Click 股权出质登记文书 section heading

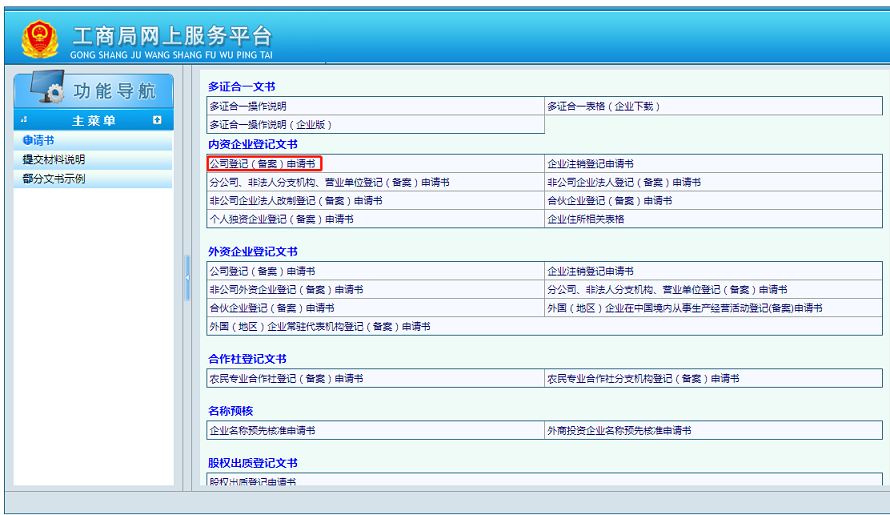(x=253, y=463)
